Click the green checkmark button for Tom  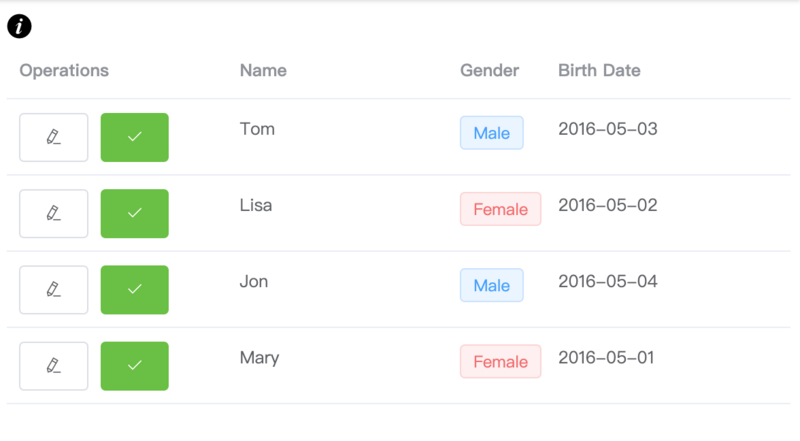click(135, 137)
